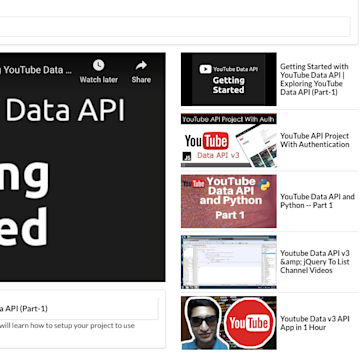Screen dimensions: 360x360
Task: Click the Share arrow icon
Action: click(x=141, y=65)
